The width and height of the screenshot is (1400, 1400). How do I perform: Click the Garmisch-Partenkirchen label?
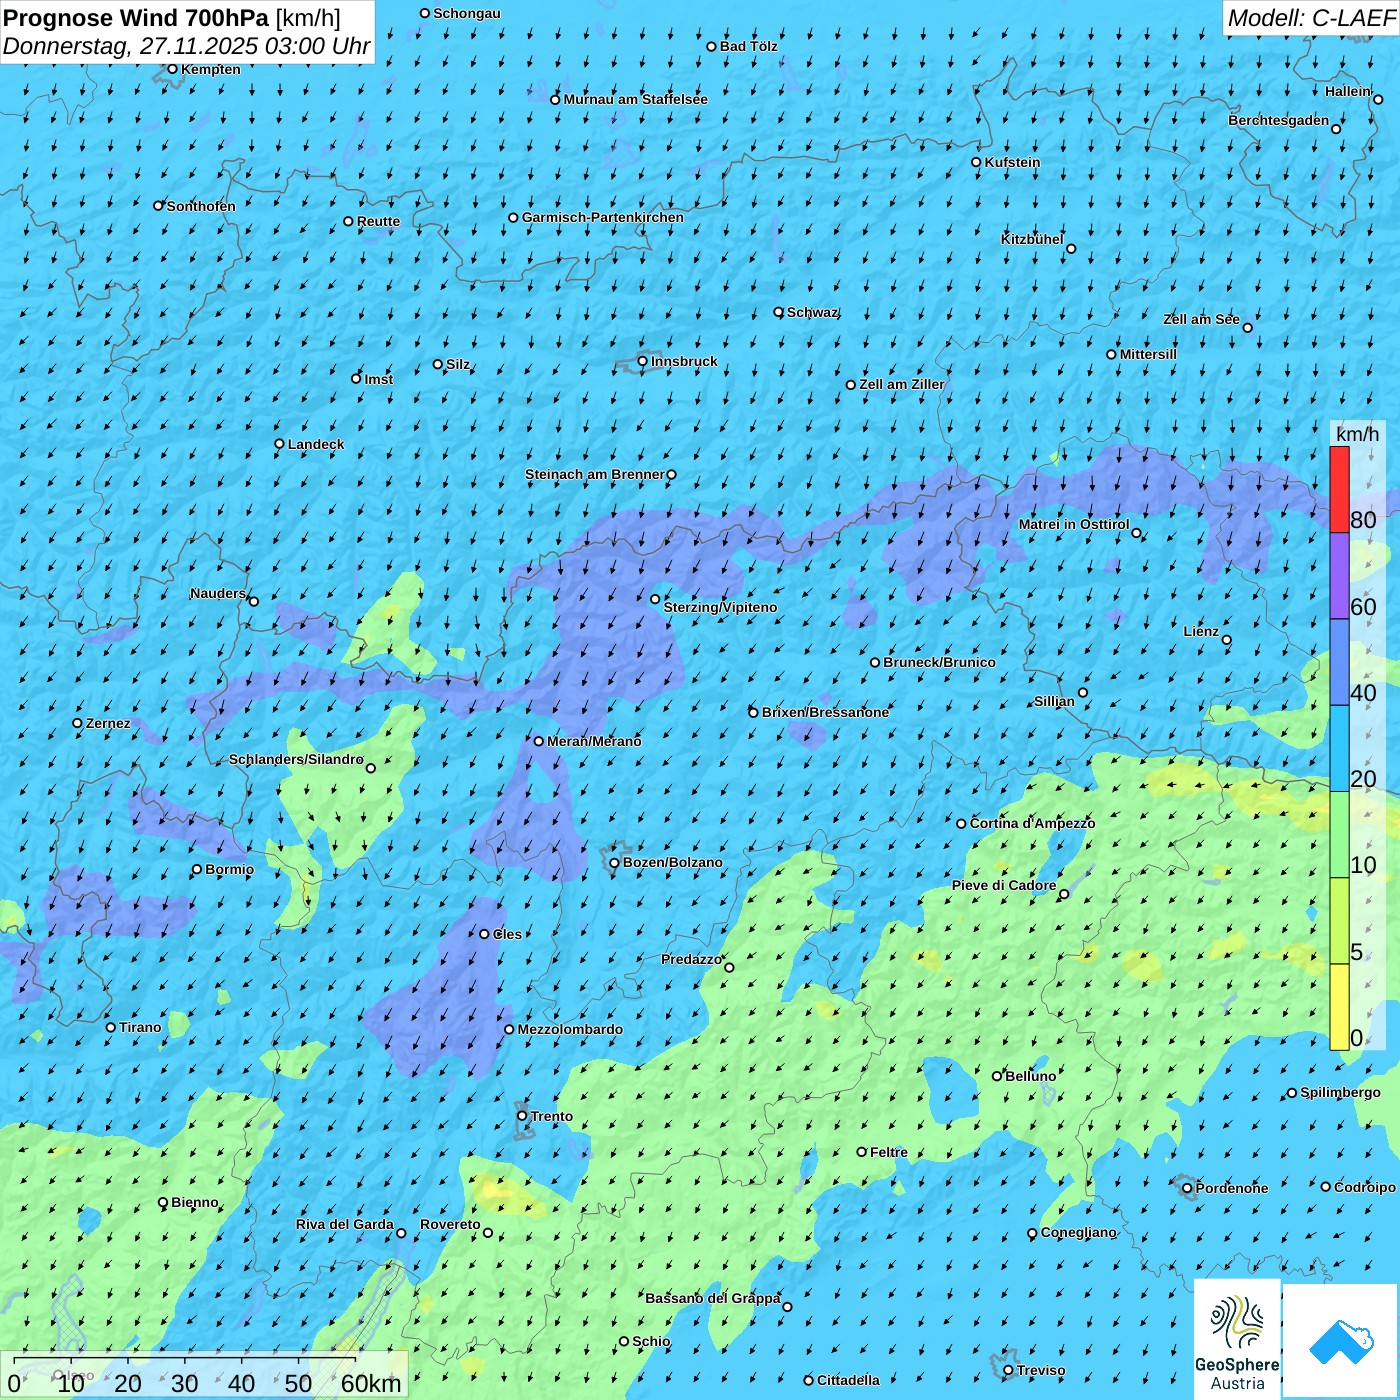[x=603, y=217]
